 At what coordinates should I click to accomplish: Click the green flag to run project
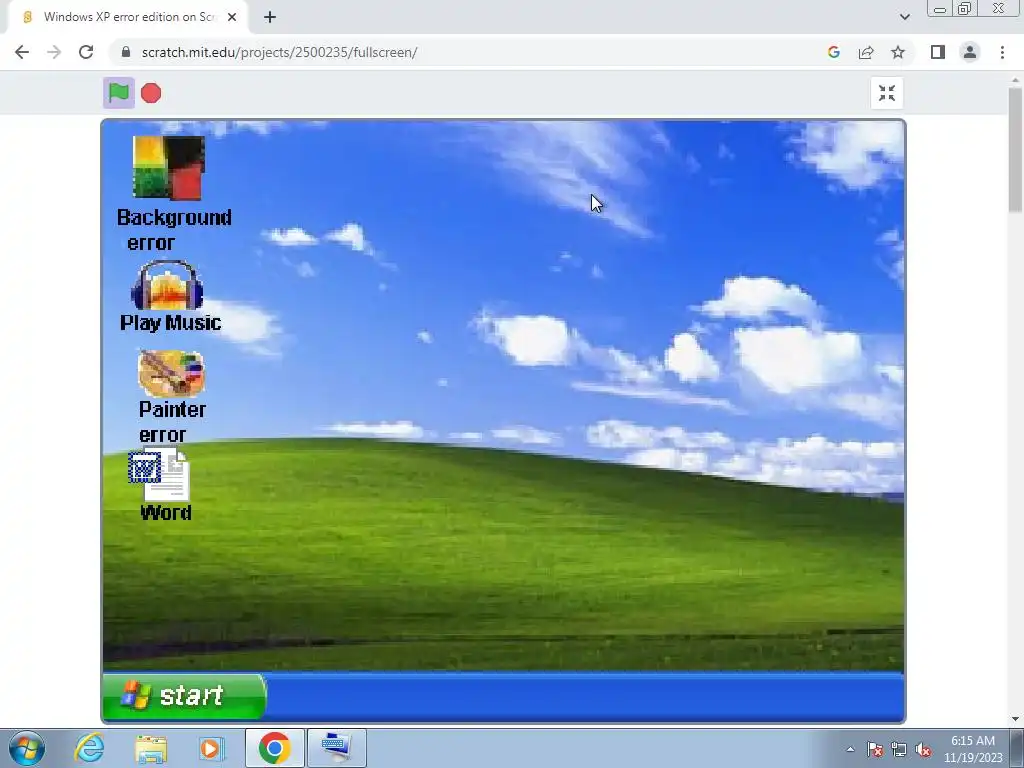(x=119, y=93)
